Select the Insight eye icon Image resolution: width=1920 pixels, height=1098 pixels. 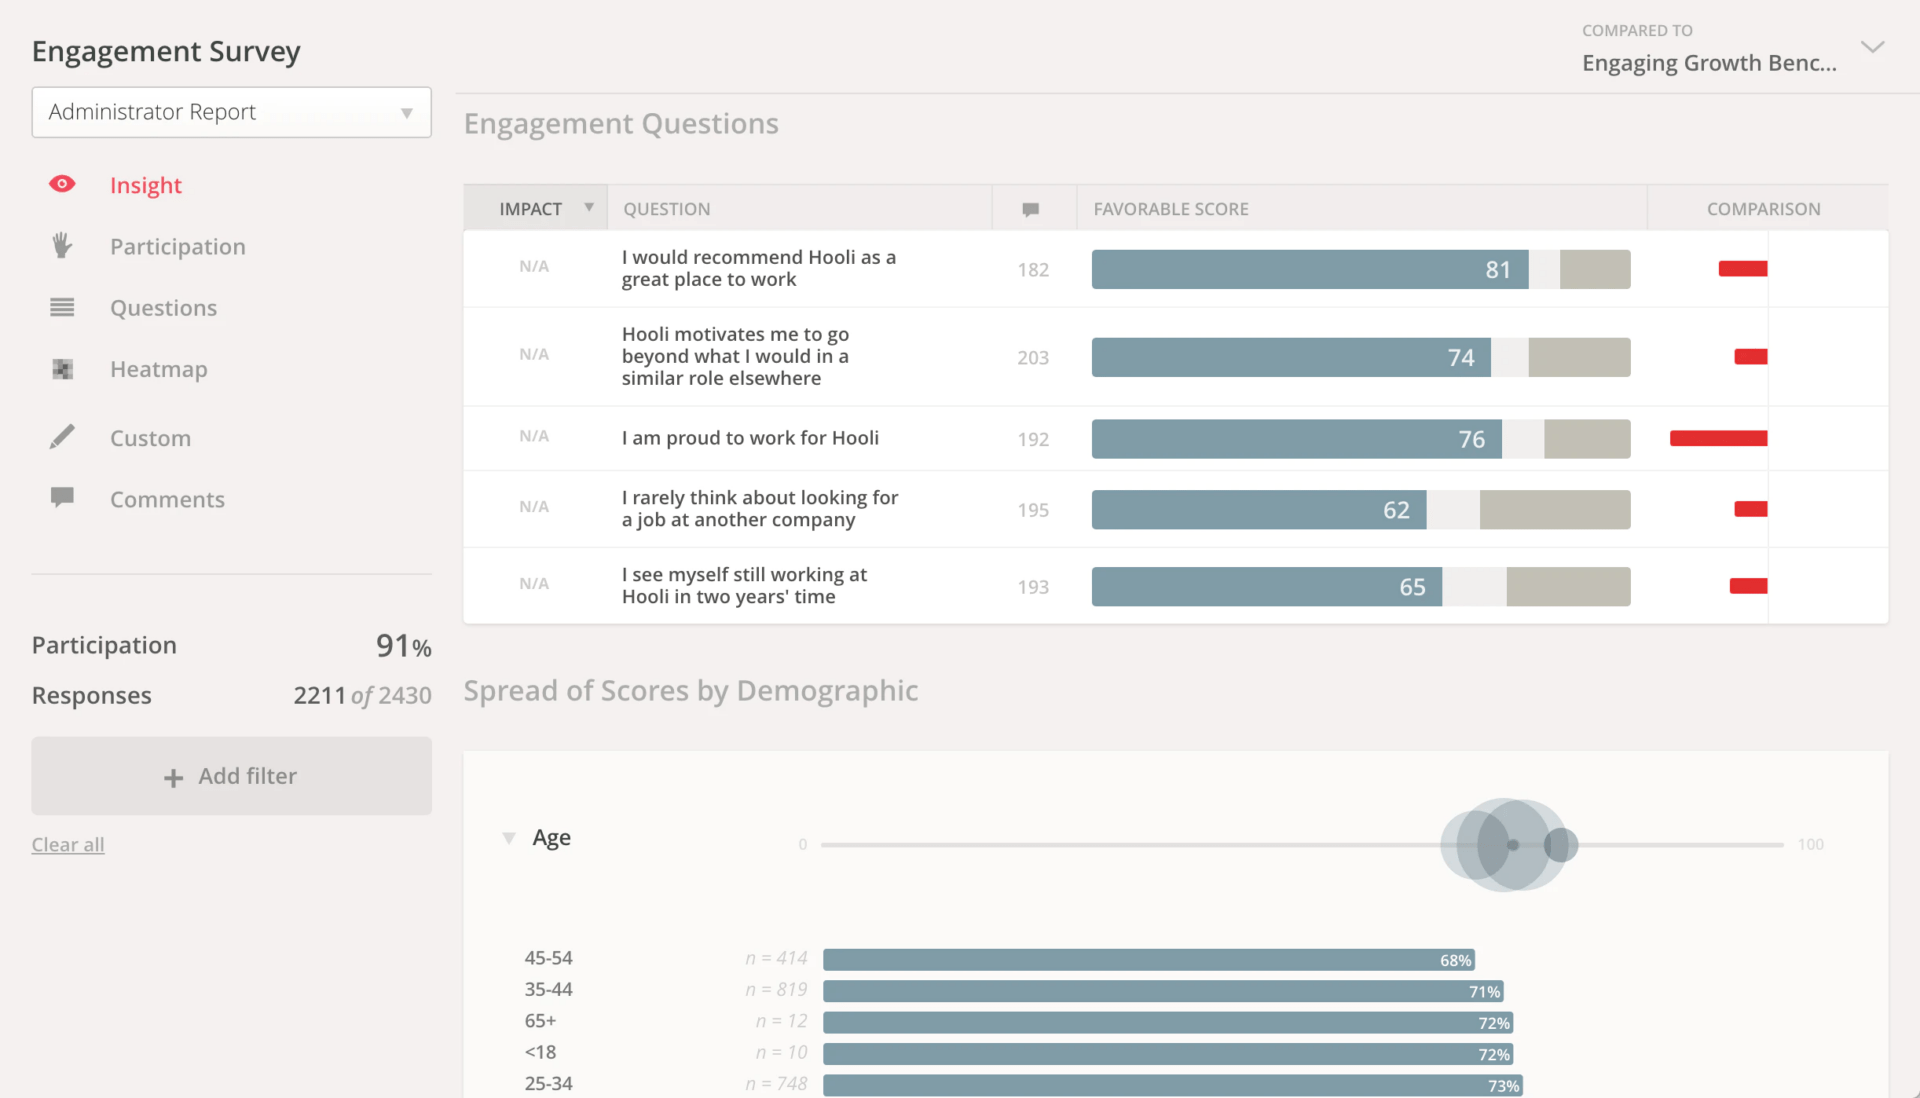62,184
